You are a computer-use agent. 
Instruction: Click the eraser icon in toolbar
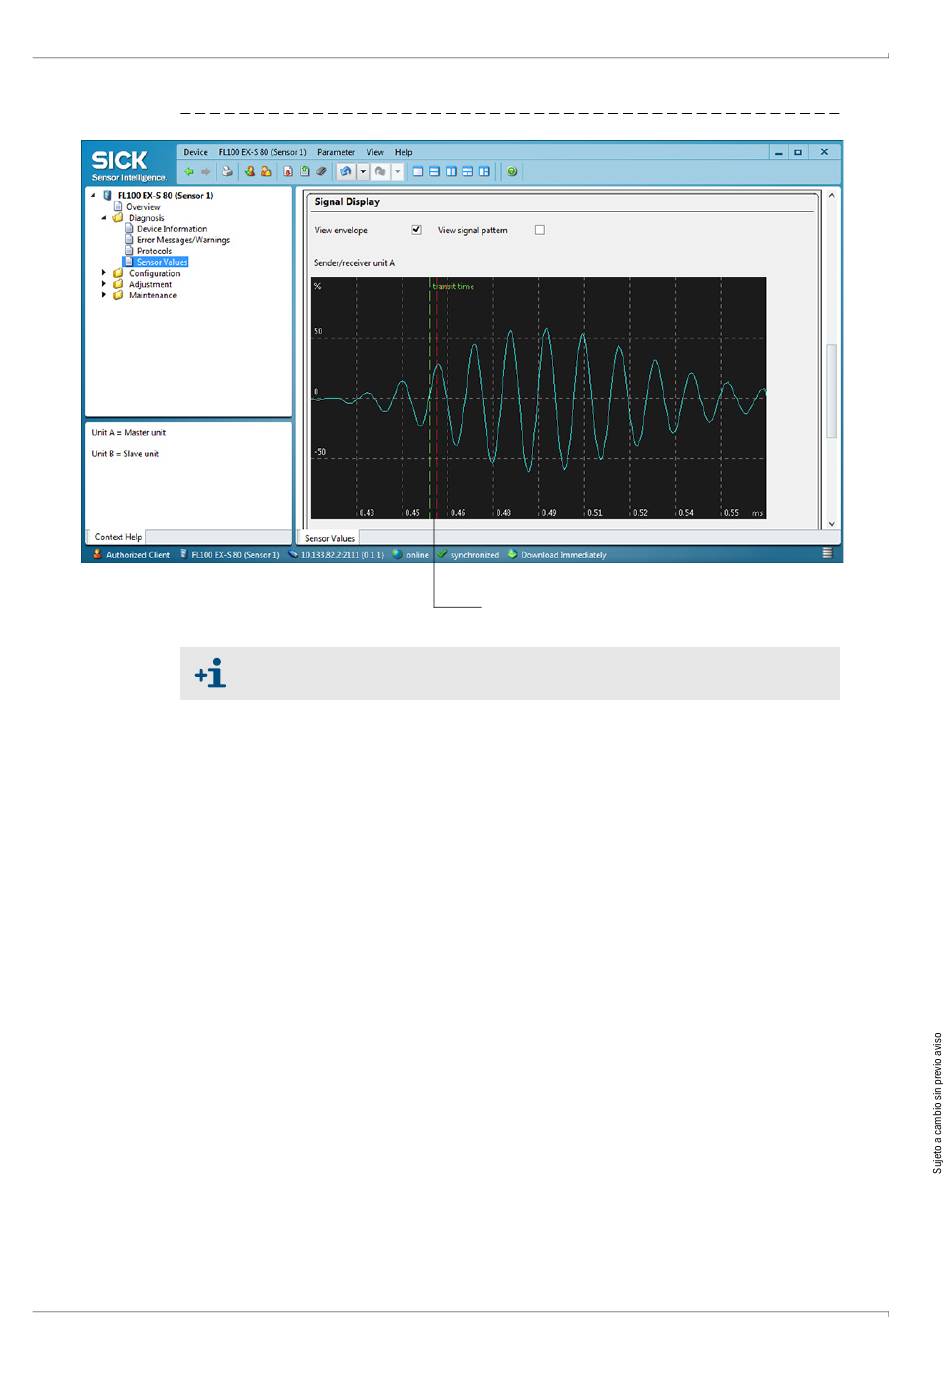(321, 172)
